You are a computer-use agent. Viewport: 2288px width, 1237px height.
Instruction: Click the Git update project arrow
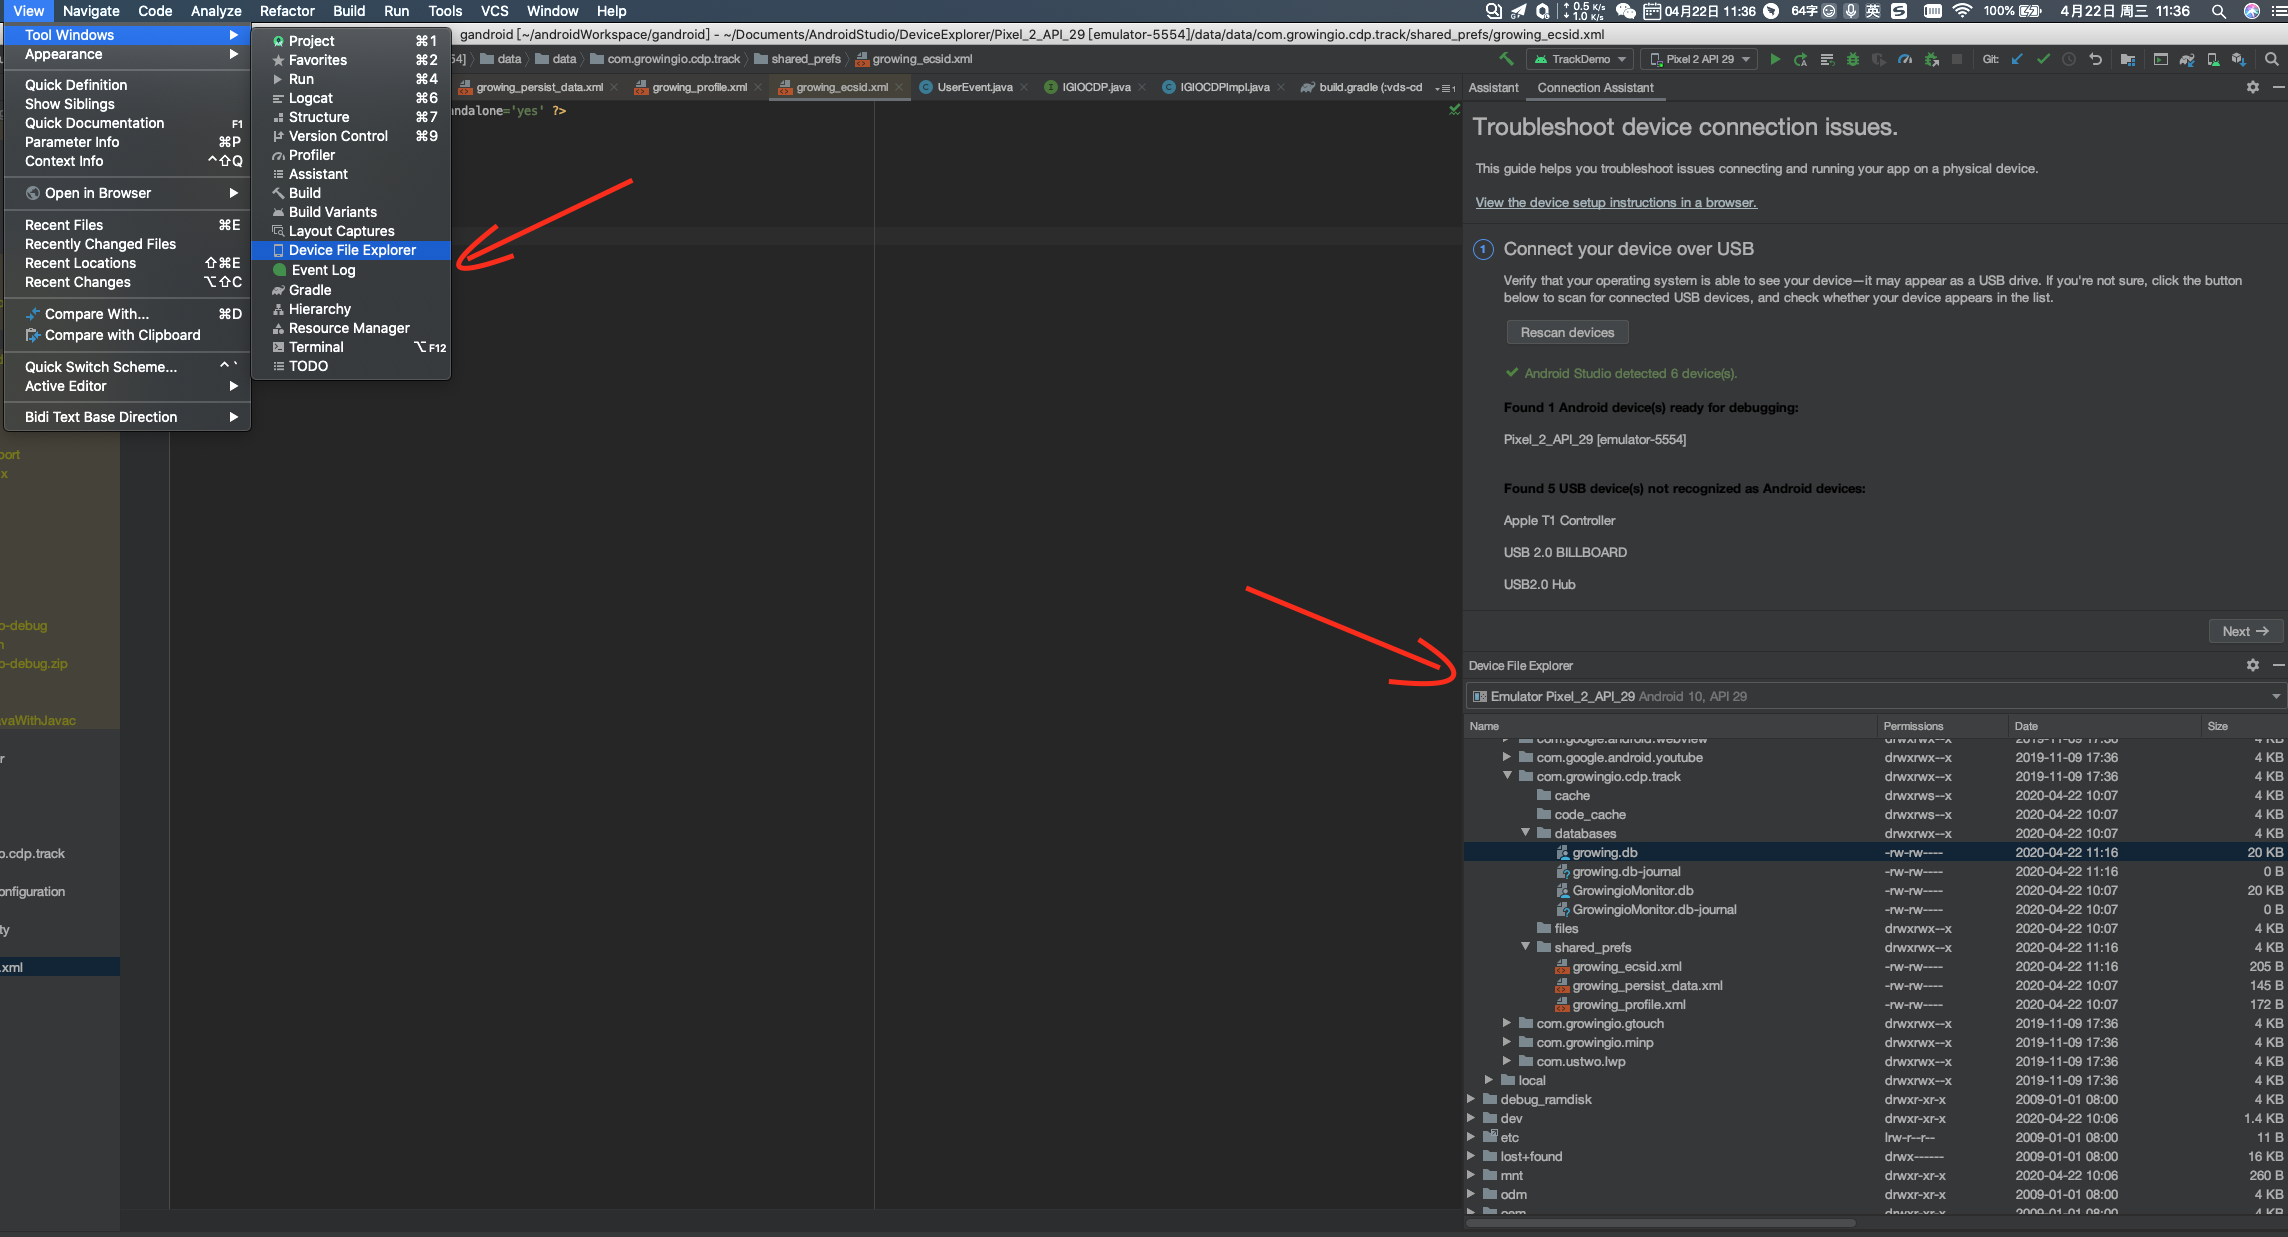point(2017,59)
